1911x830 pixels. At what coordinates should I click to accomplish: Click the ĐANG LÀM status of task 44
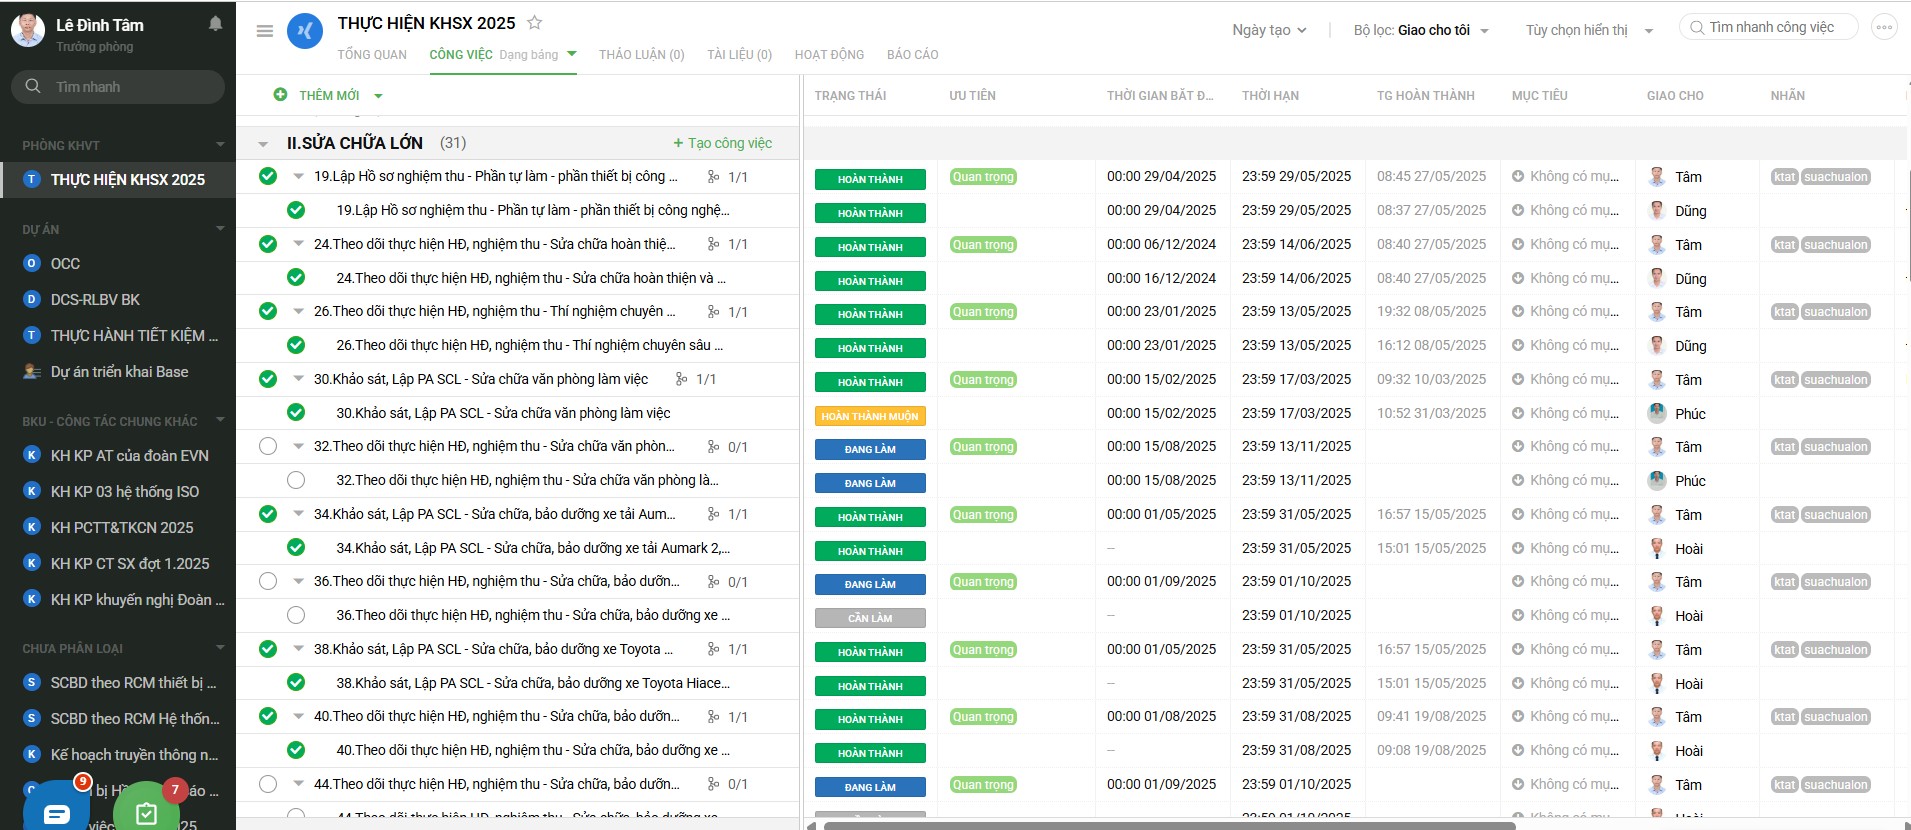tap(870, 787)
